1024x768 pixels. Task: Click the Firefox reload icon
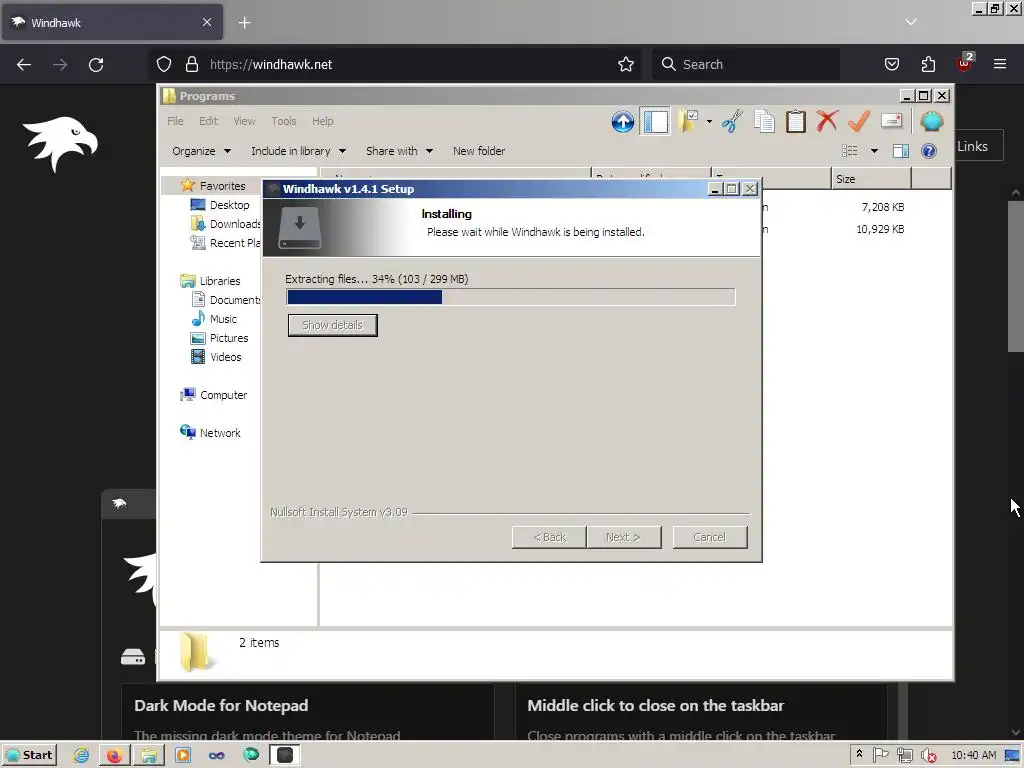tap(96, 64)
